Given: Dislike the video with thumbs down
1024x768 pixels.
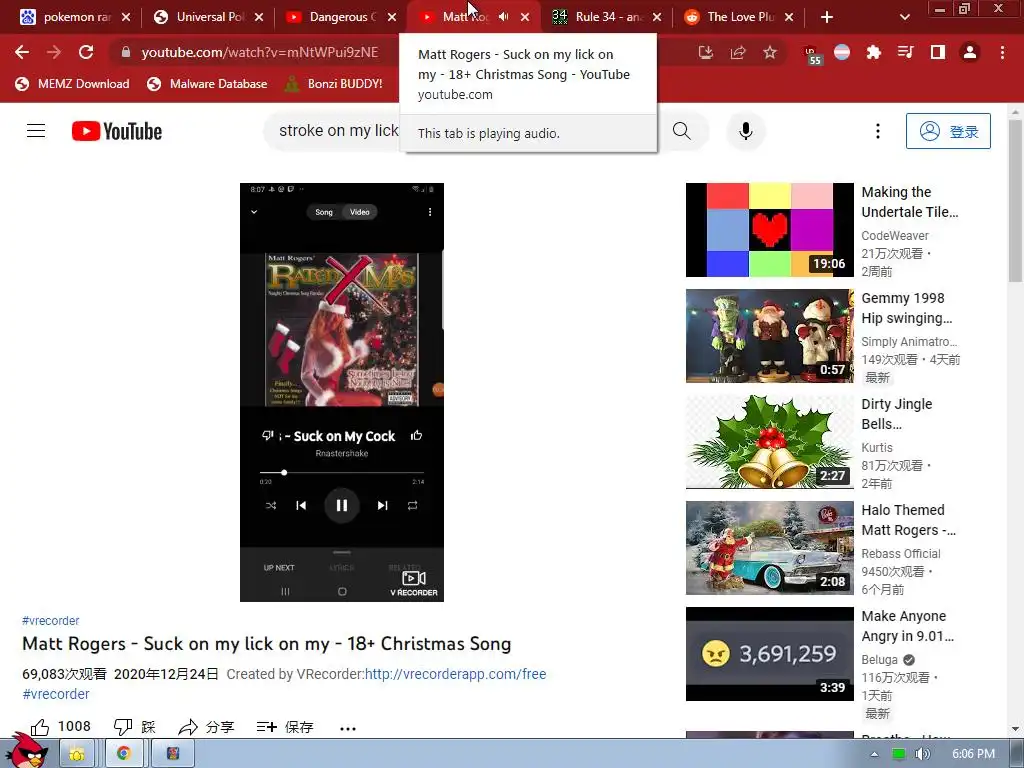Looking at the screenshot, I should 135,727.
